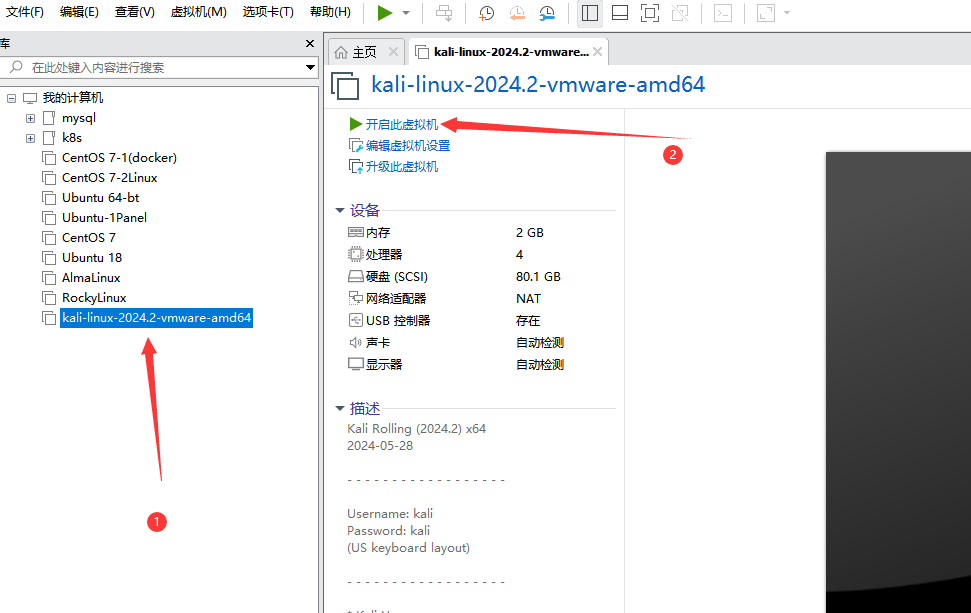The height and width of the screenshot is (613, 971).
Task: Take a snapshot using the clock-plus icon
Action: pos(486,13)
